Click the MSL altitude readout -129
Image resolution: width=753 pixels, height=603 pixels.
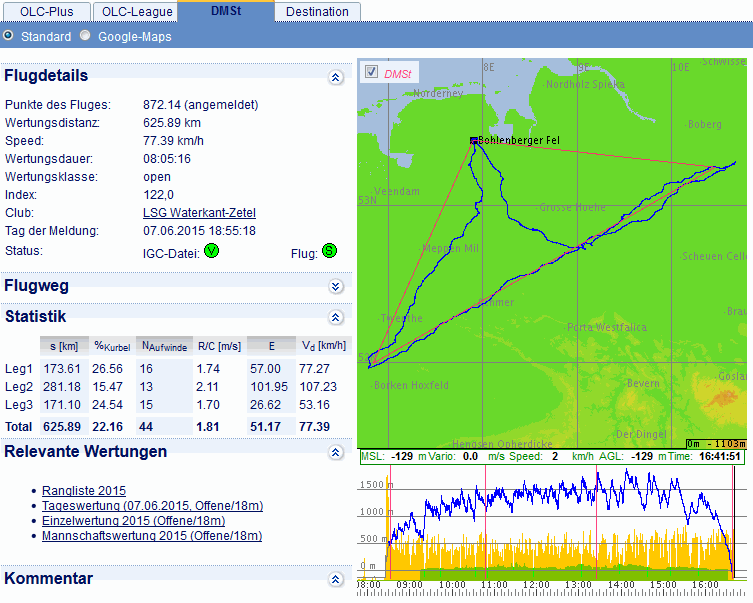coord(402,456)
